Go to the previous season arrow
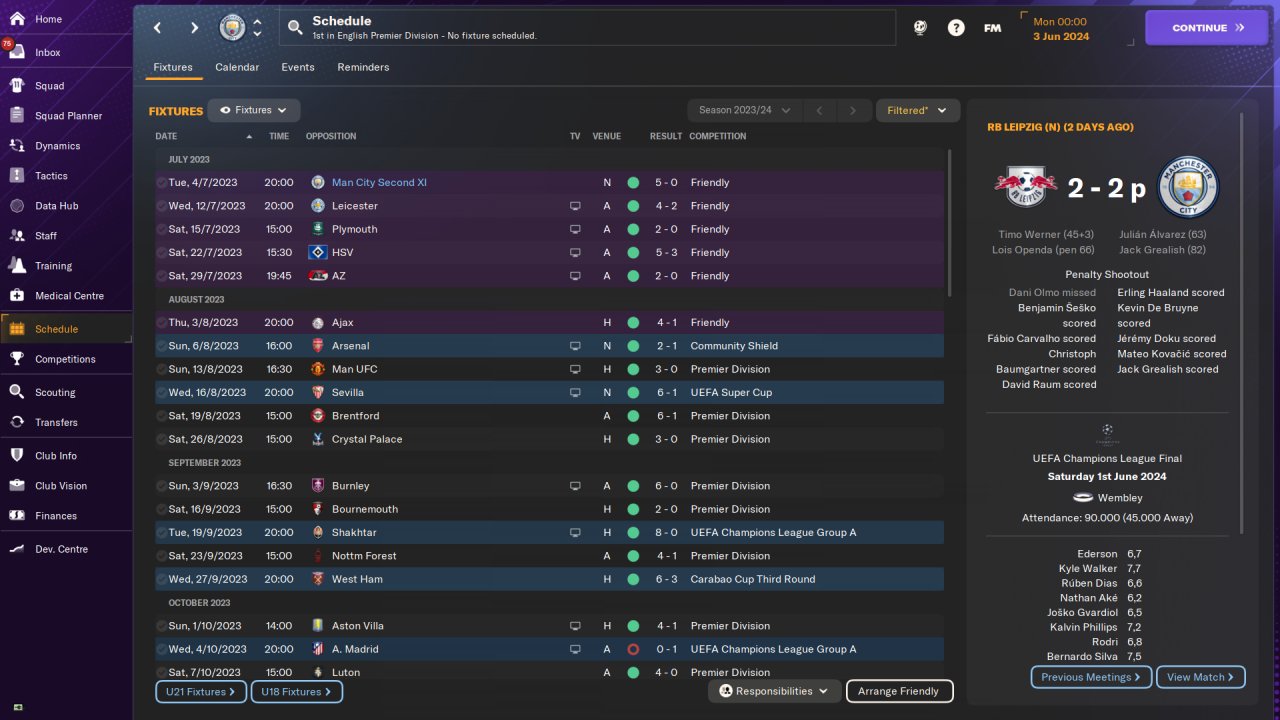 819,110
